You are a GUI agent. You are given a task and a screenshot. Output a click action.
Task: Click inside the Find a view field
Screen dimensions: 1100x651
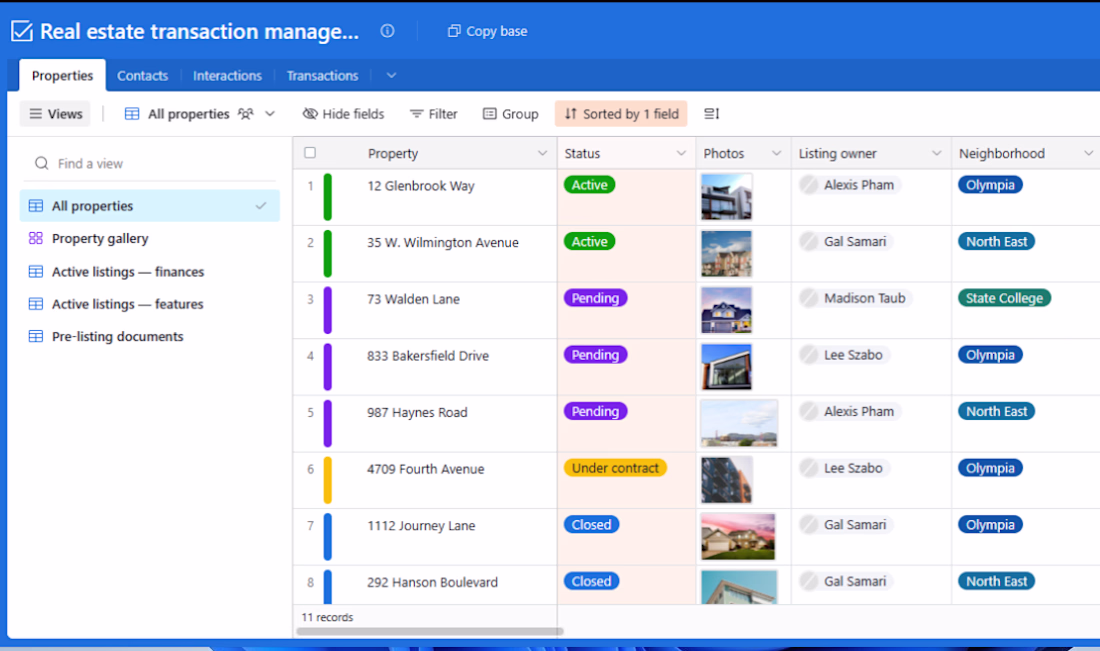pyautogui.click(x=149, y=163)
